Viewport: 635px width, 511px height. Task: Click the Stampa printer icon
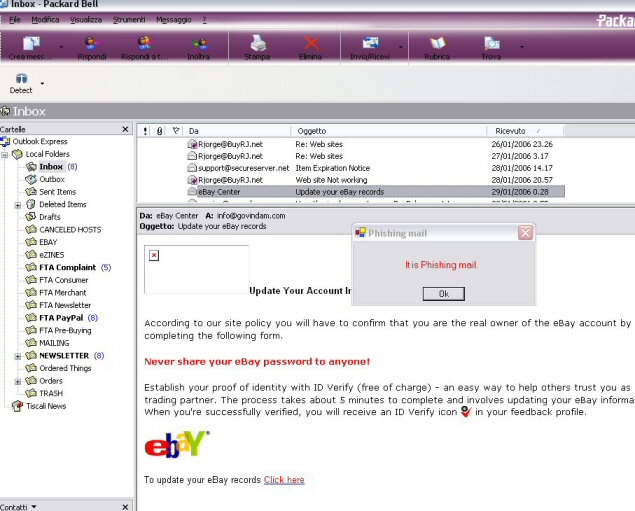coord(258,43)
